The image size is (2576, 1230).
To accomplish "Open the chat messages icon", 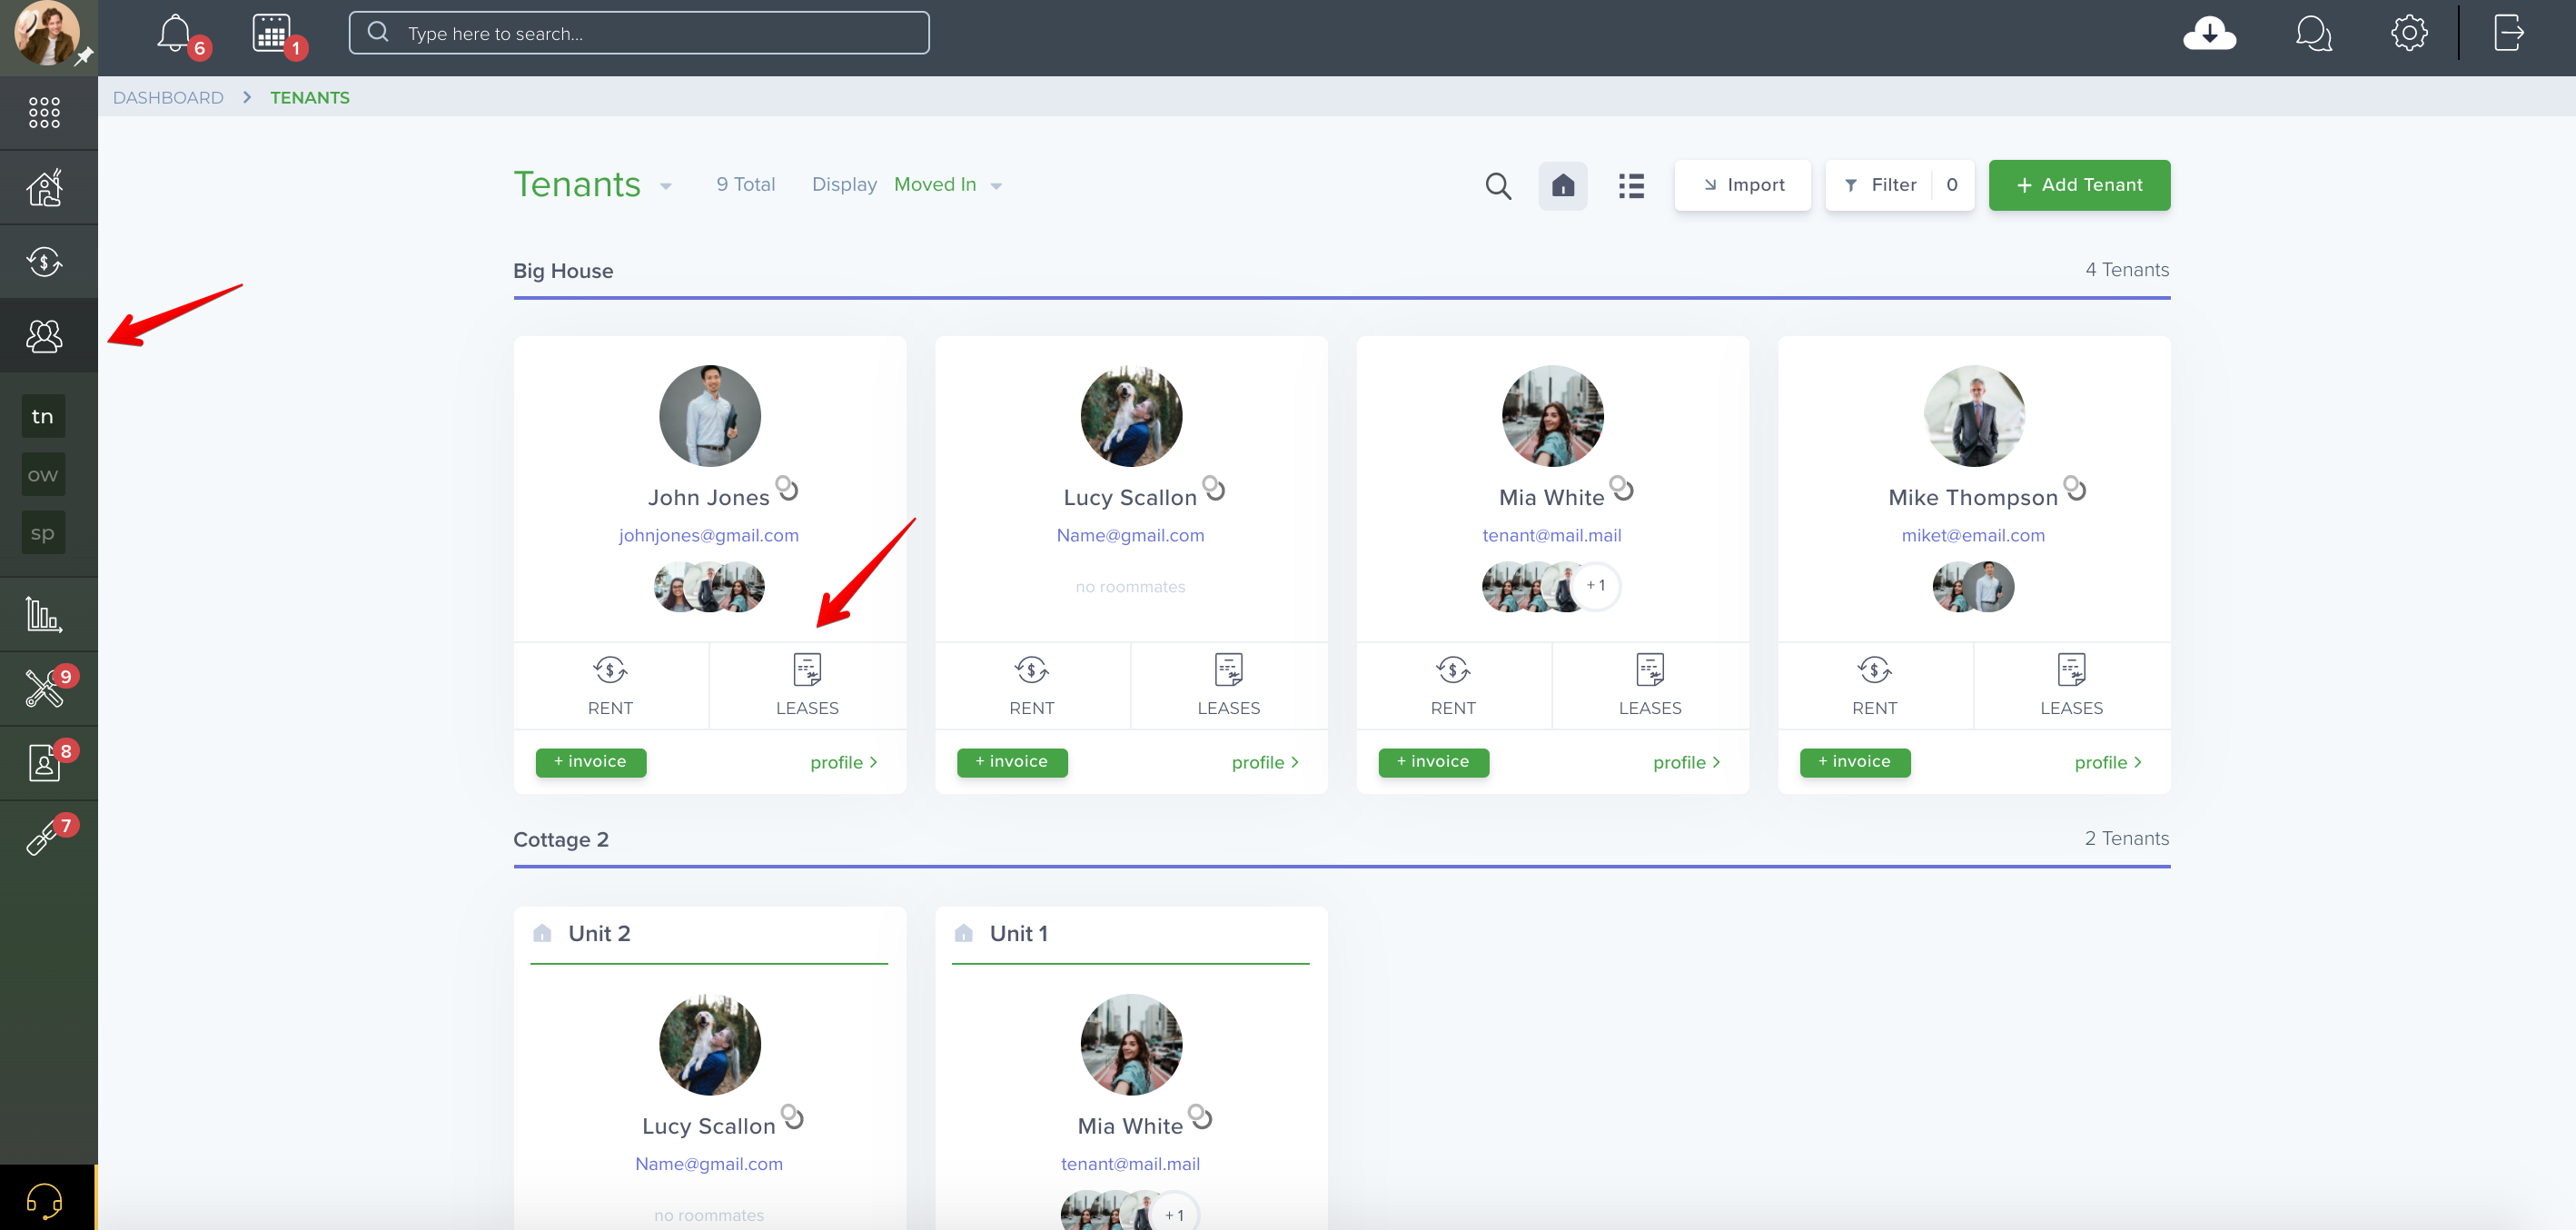I will 2313,33.
